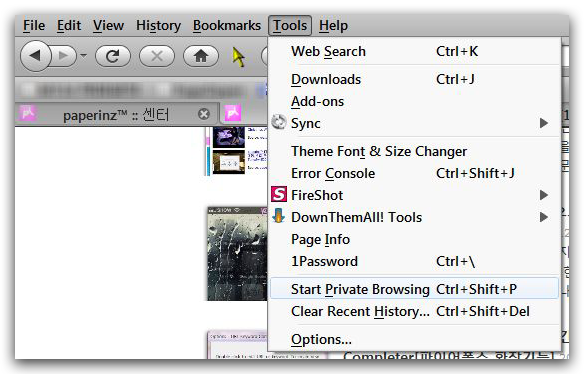Viewport: 584px width, 374px height.
Task: Close the open Tools menu
Action: pos(290,25)
